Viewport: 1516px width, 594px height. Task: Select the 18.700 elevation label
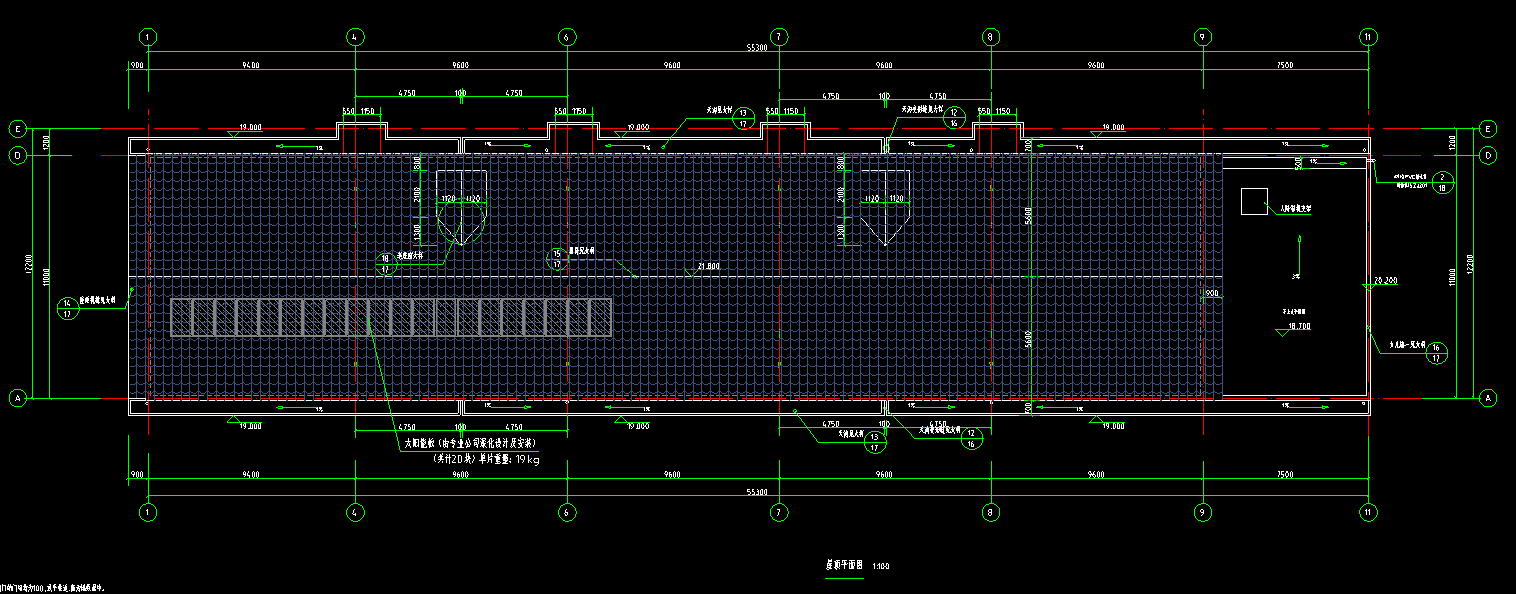point(1299,327)
